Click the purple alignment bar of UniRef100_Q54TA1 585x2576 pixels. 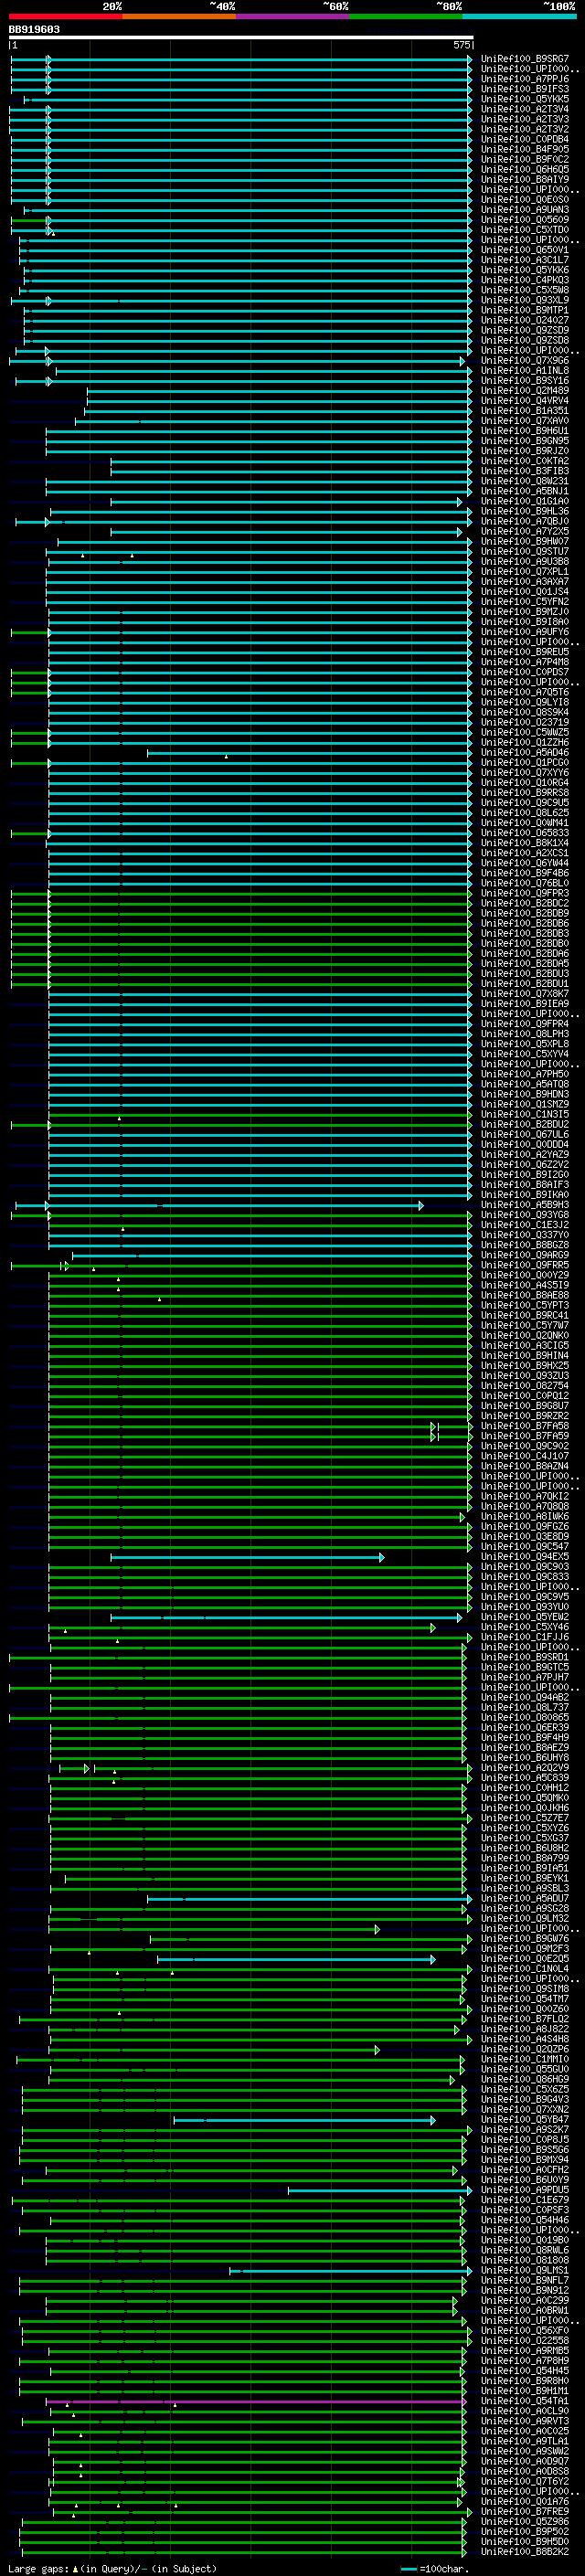(256, 2401)
